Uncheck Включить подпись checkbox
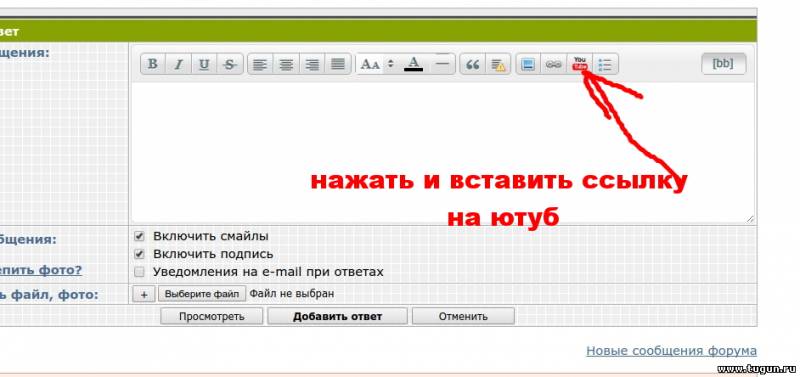 coord(139,254)
